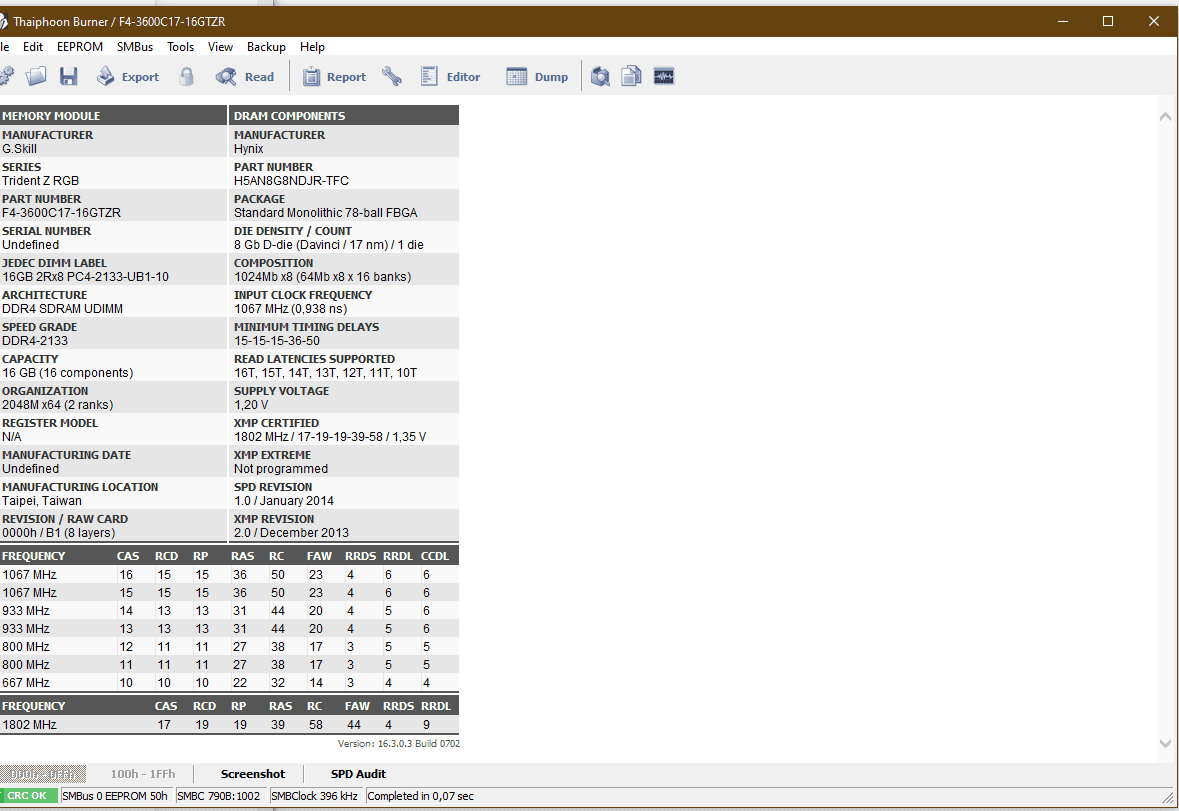
Task: Click the wrench tool icon
Action: pos(392,76)
